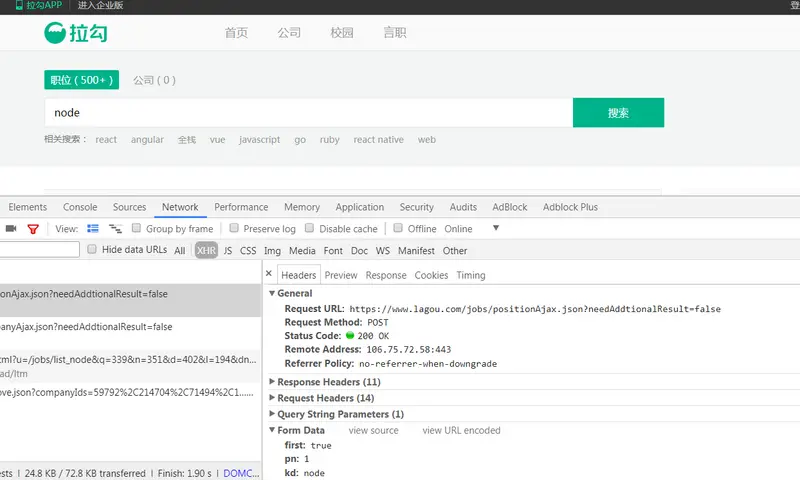Screen dimensions: 800x480
Task: Open the Elements panel tab
Action: (28, 207)
